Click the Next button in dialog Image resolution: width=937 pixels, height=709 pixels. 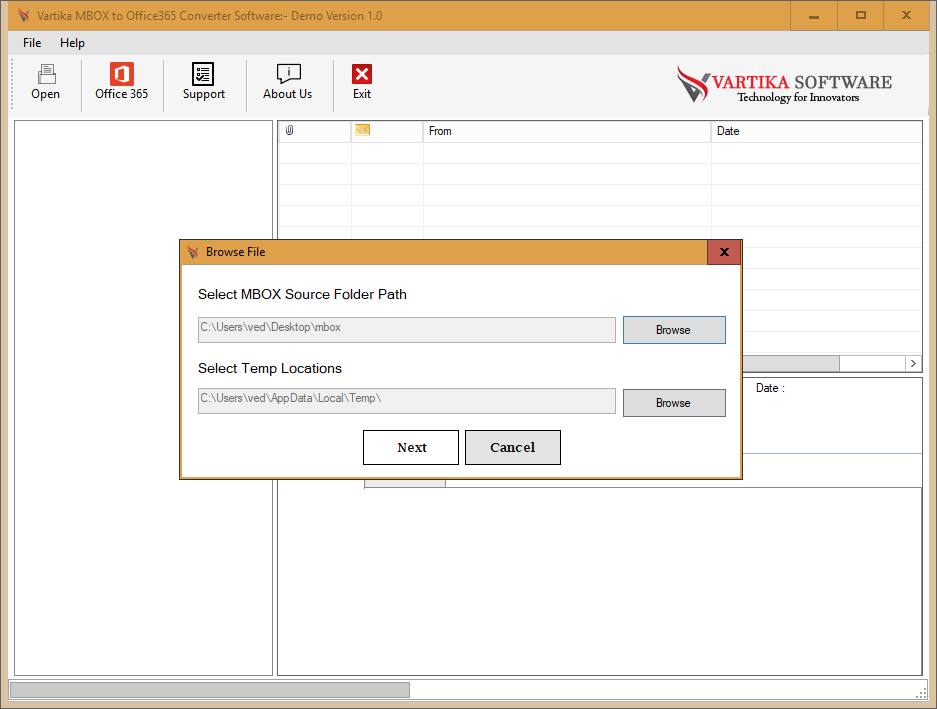tap(411, 447)
